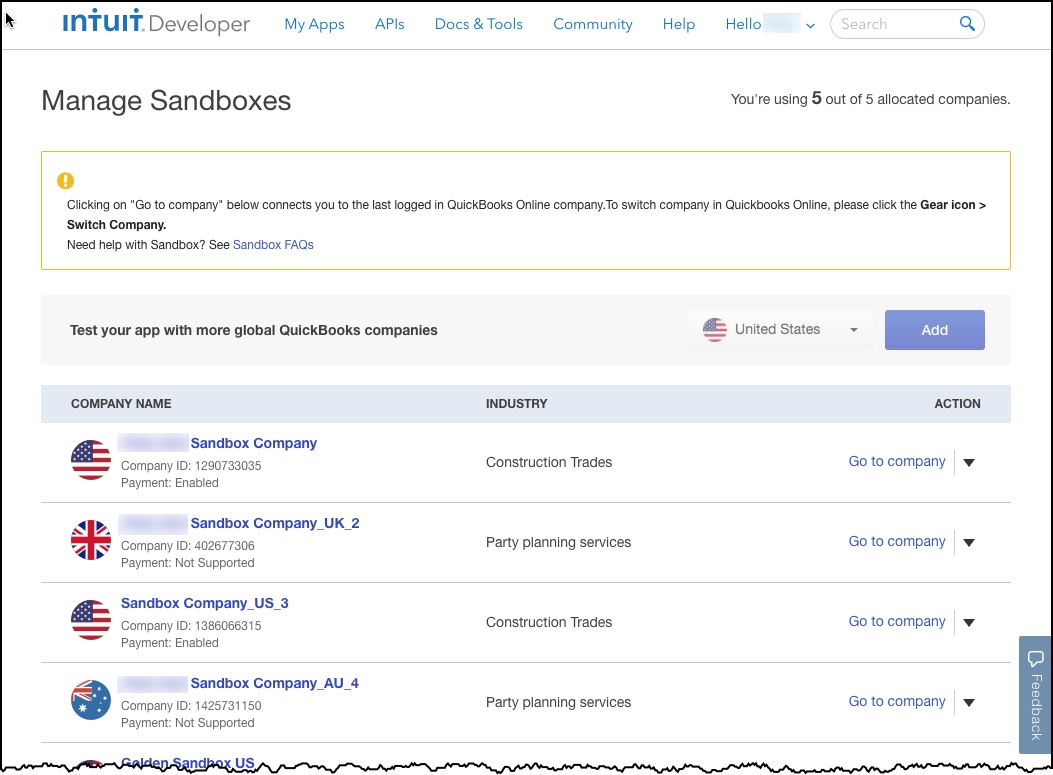Click the US flag next to Sandbox Company_US_3
This screenshot has width=1053, height=775.
coord(91,621)
